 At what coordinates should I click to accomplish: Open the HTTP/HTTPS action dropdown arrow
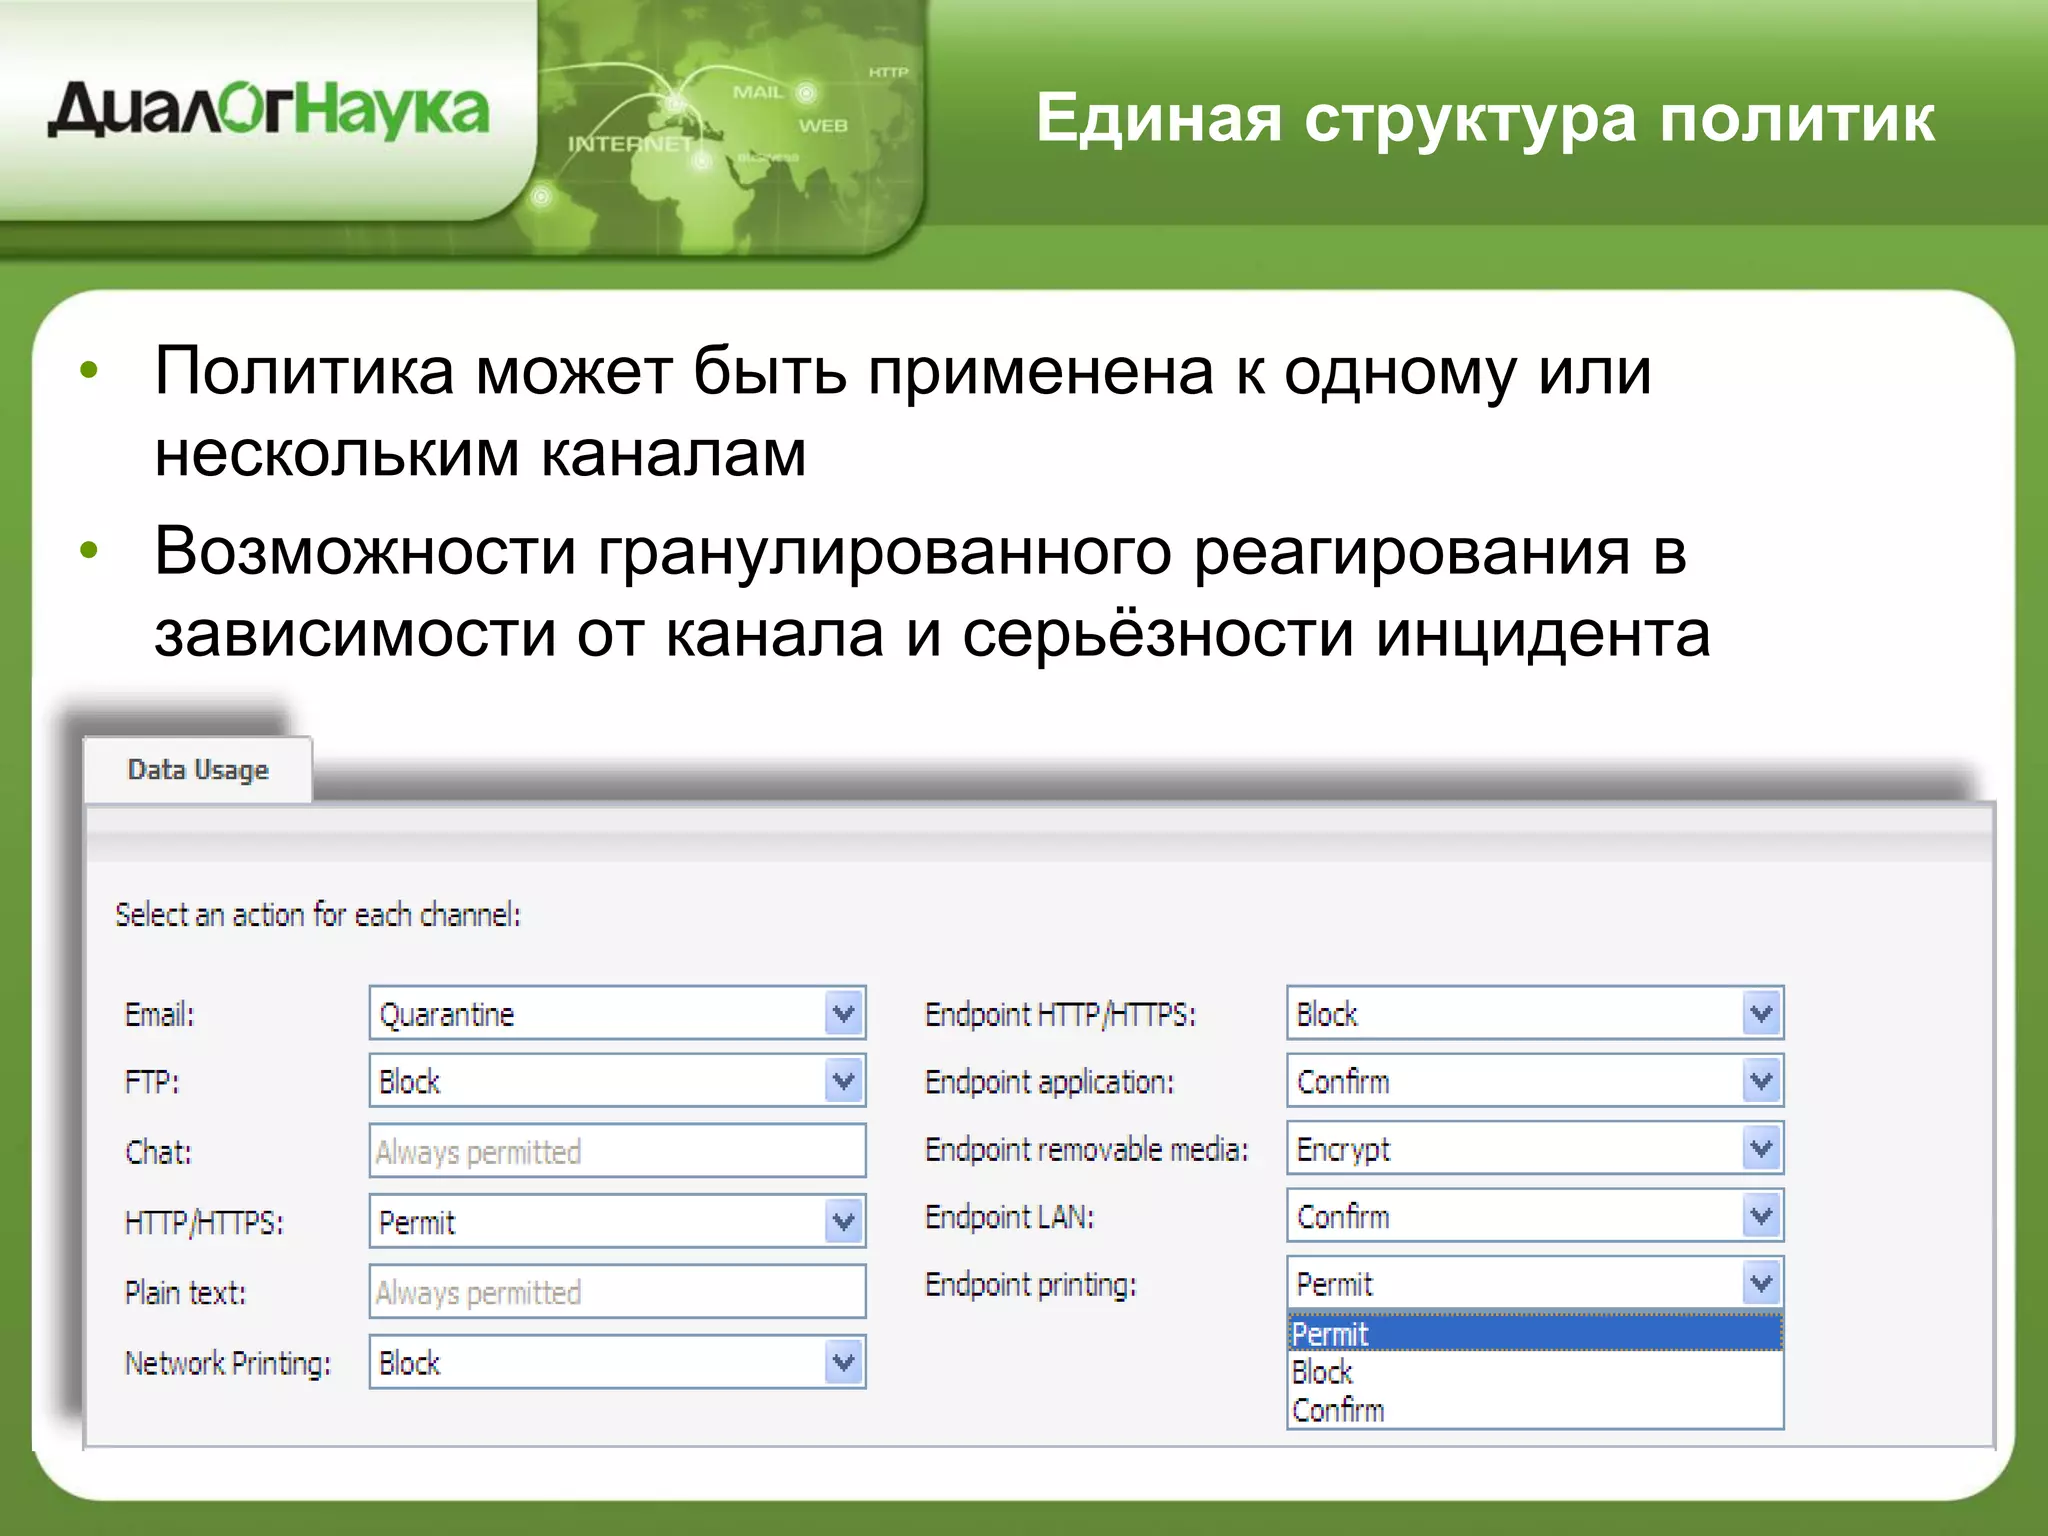point(844,1221)
